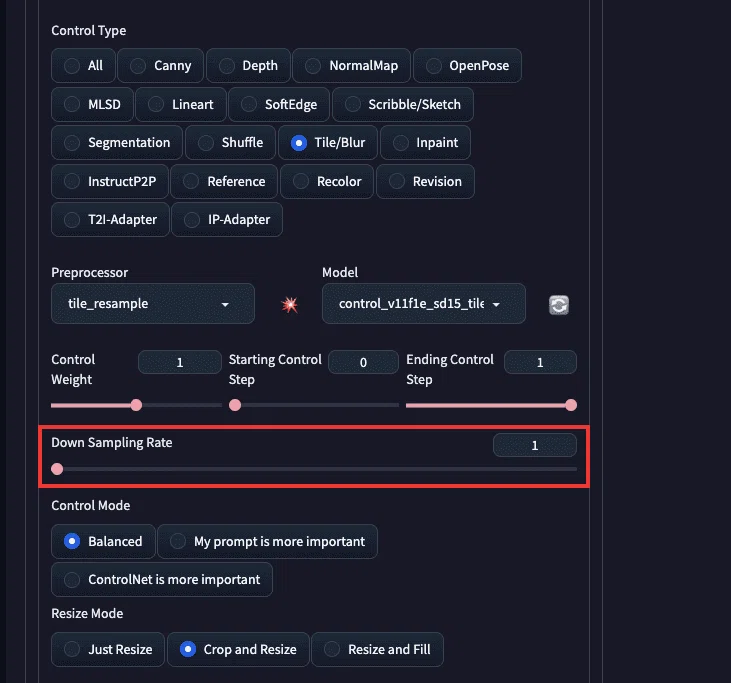Screen dimensions: 731x683
Task: Click the Ending Control Step value field
Action: (x=540, y=362)
